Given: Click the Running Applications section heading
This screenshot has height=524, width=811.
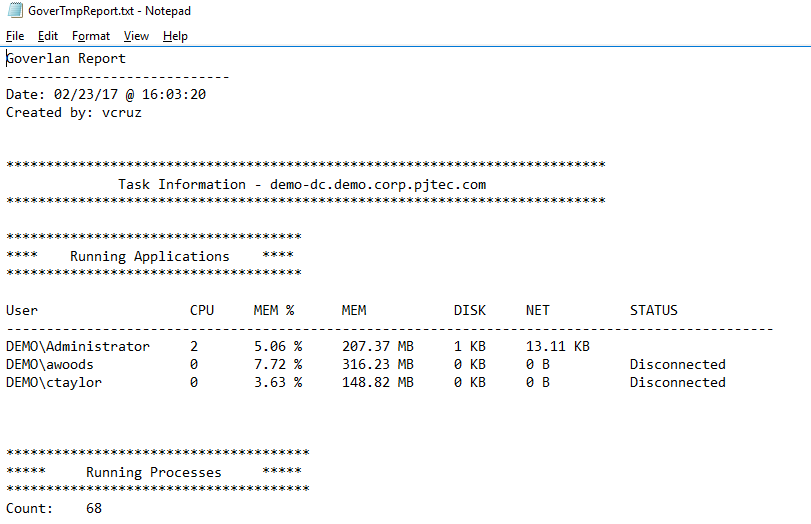Looking at the screenshot, I should click(150, 256).
